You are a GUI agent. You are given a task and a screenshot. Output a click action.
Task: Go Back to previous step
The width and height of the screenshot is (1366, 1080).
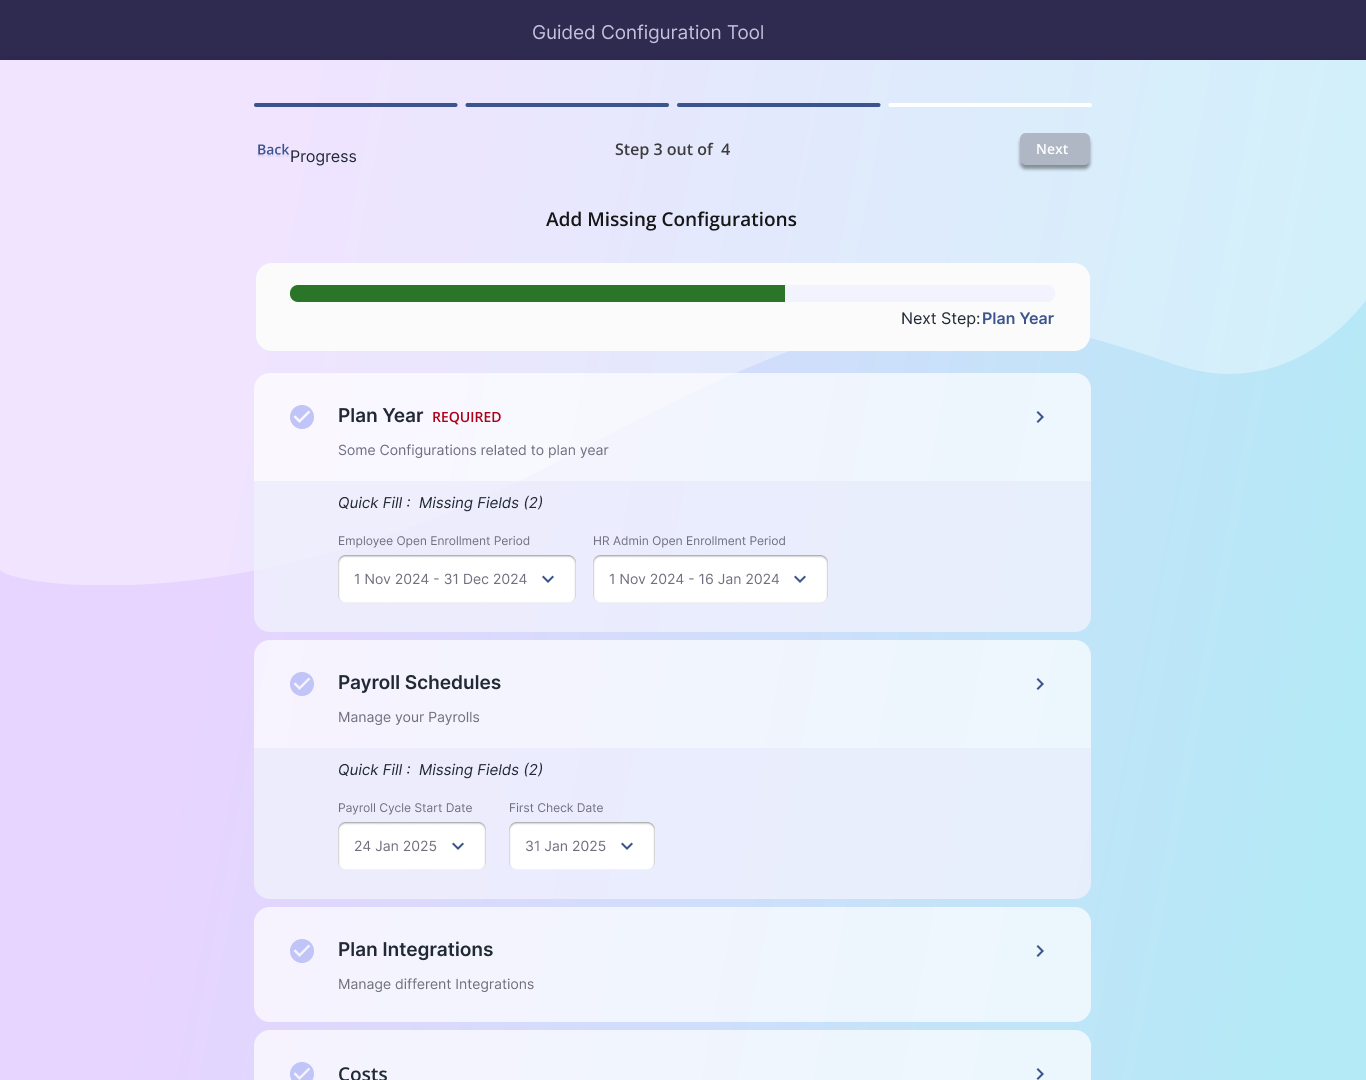click(x=273, y=150)
